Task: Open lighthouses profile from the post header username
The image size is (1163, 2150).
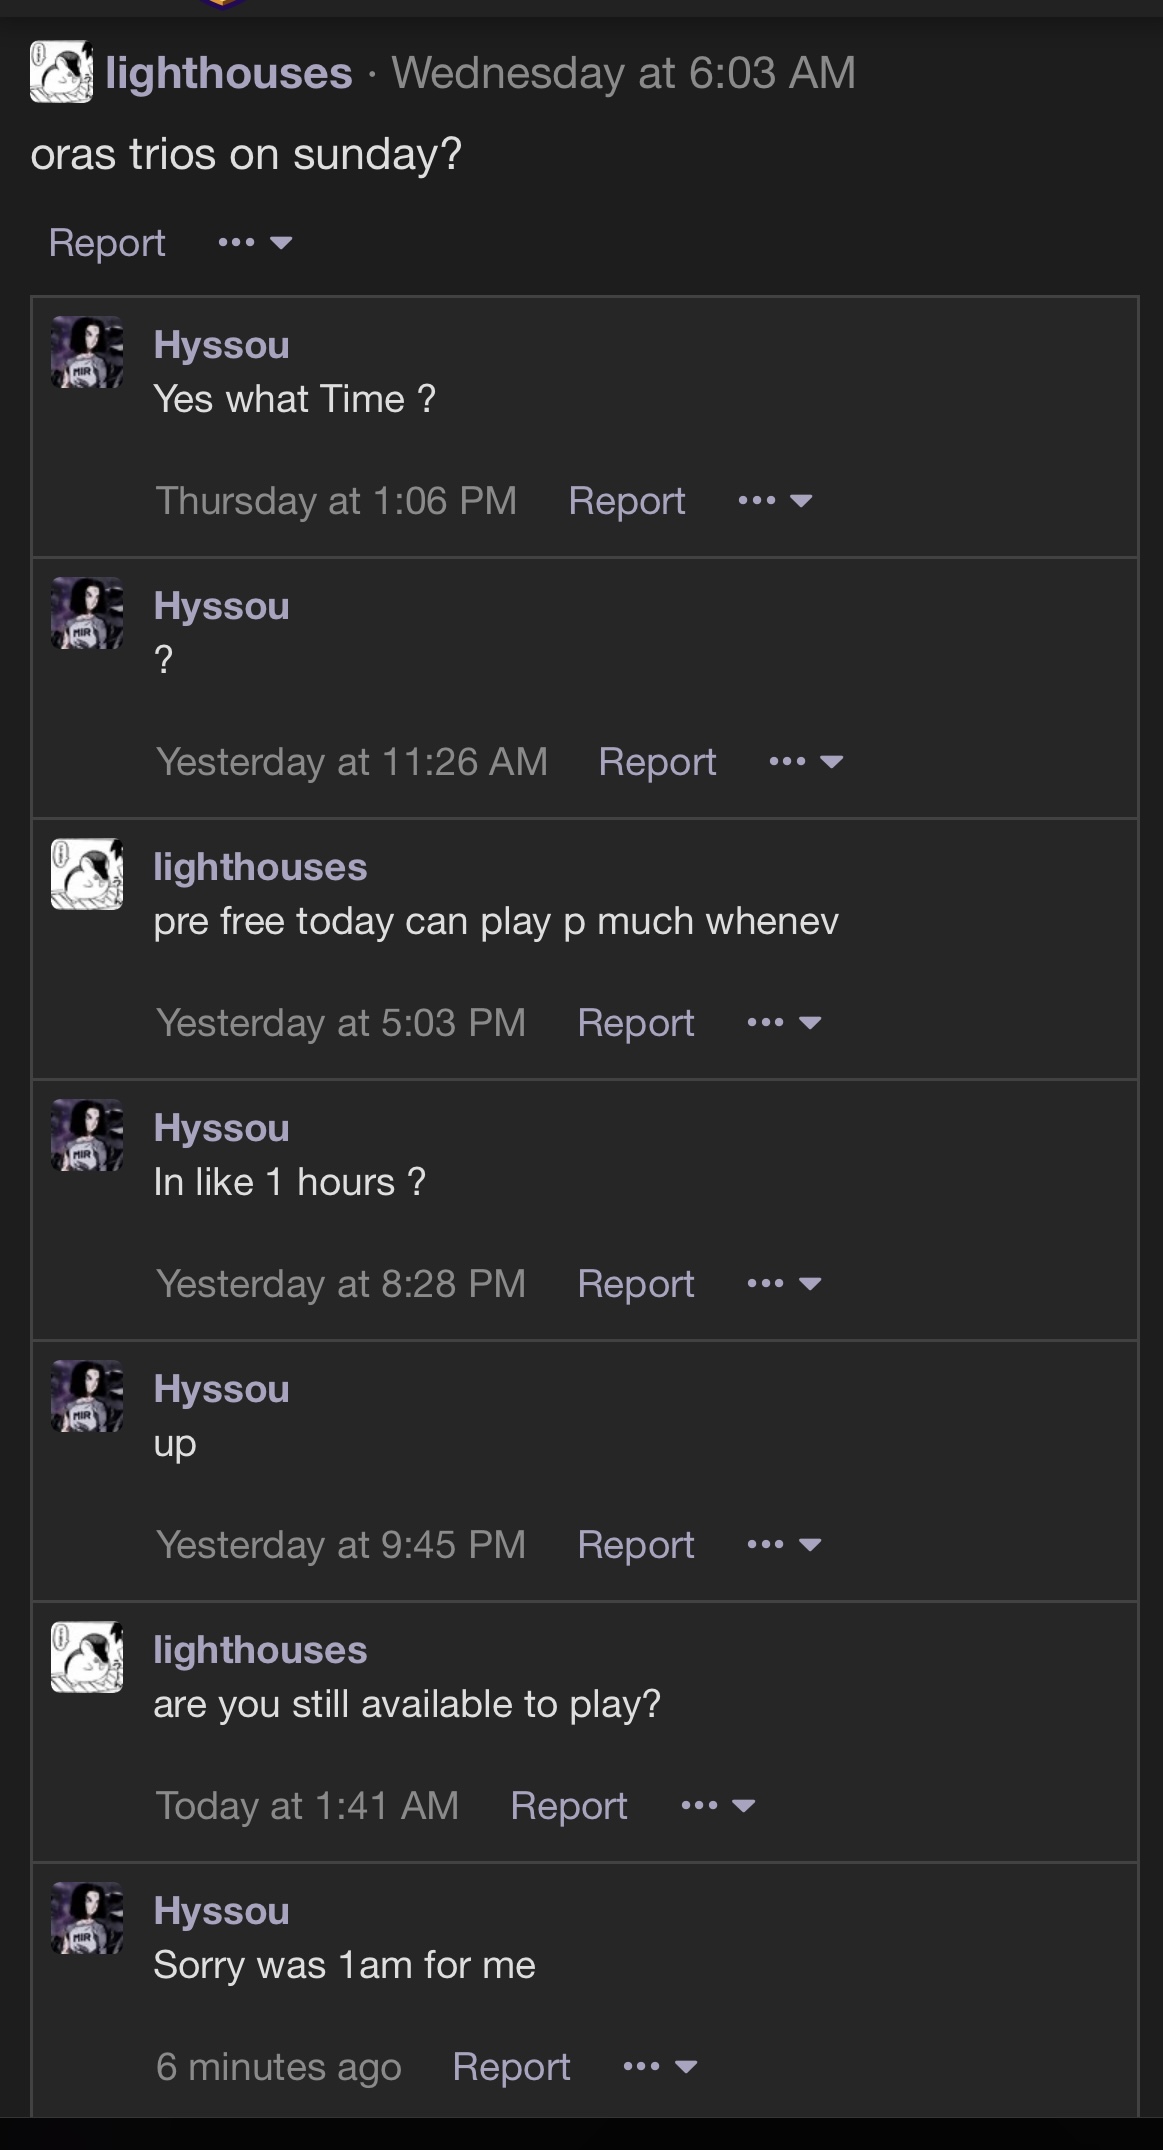Action: pos(229,73)
